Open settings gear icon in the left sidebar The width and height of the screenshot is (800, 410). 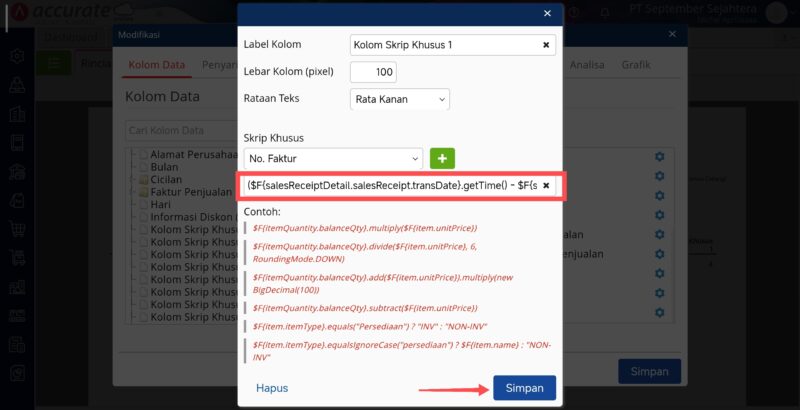(x=17, y=56)
